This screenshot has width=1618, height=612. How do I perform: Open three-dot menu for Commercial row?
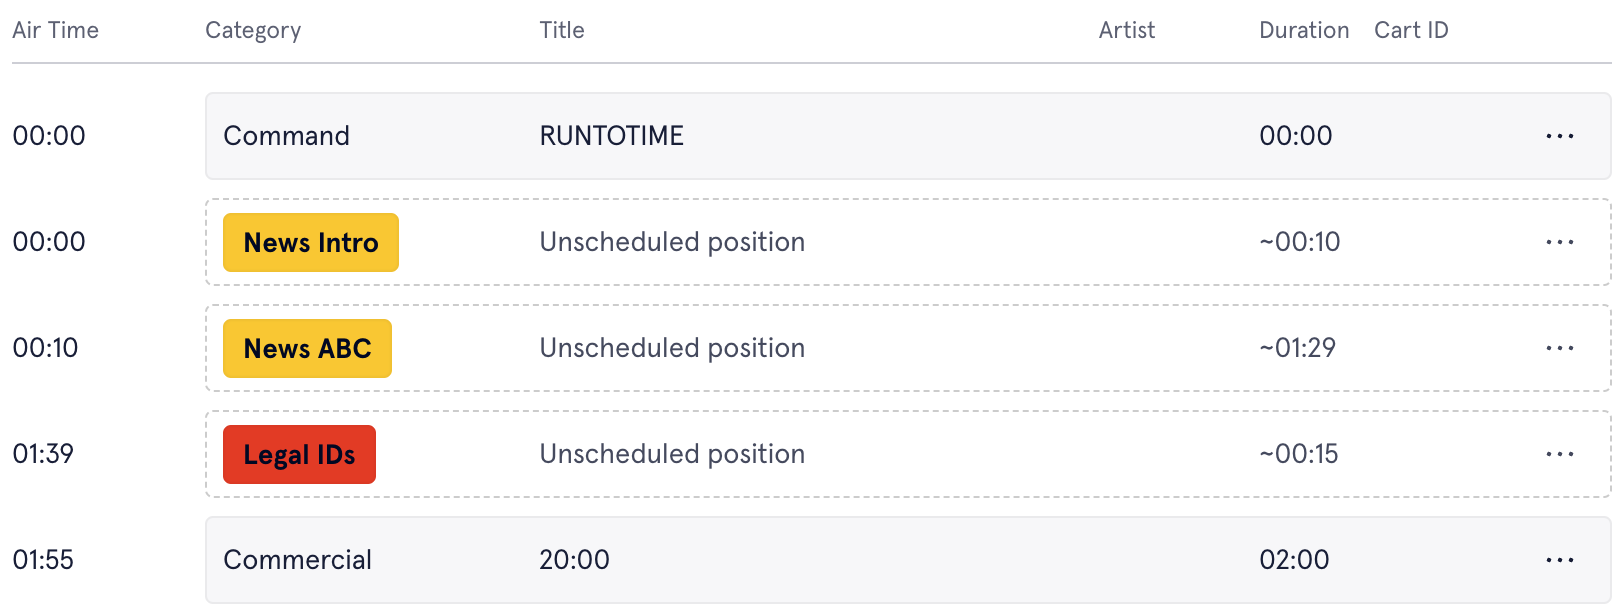[1559, 560]
